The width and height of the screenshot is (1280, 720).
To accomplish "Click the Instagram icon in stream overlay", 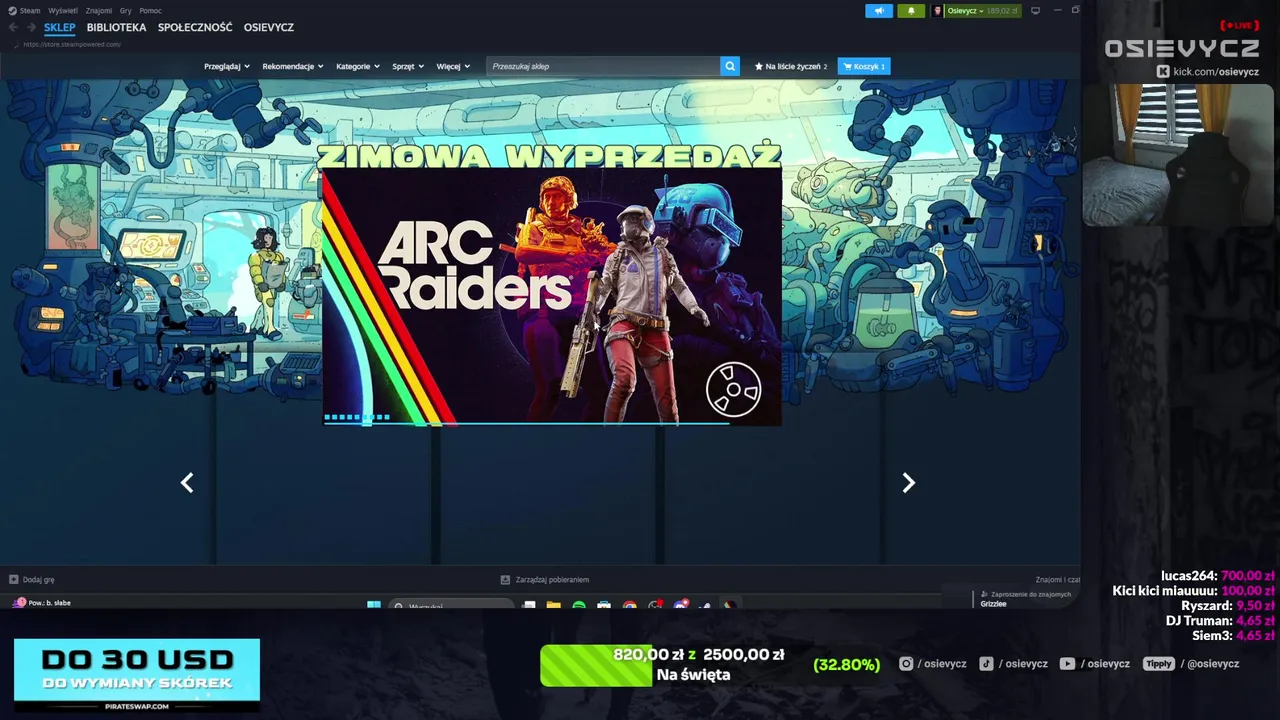I will click(906, 663).
